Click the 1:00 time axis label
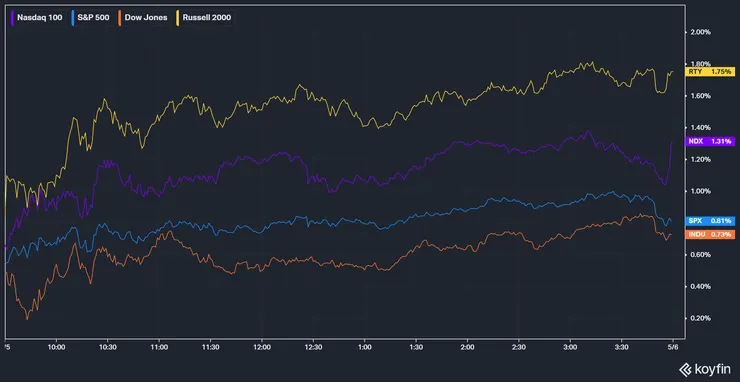This screenshot has height=382, width=740. (365, 347)
